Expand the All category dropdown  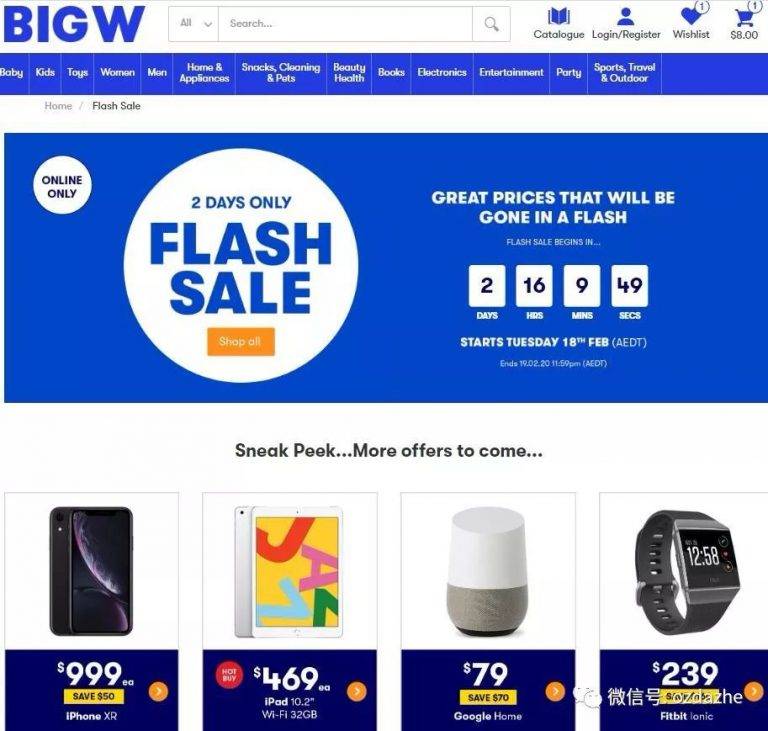pos(194,24)
